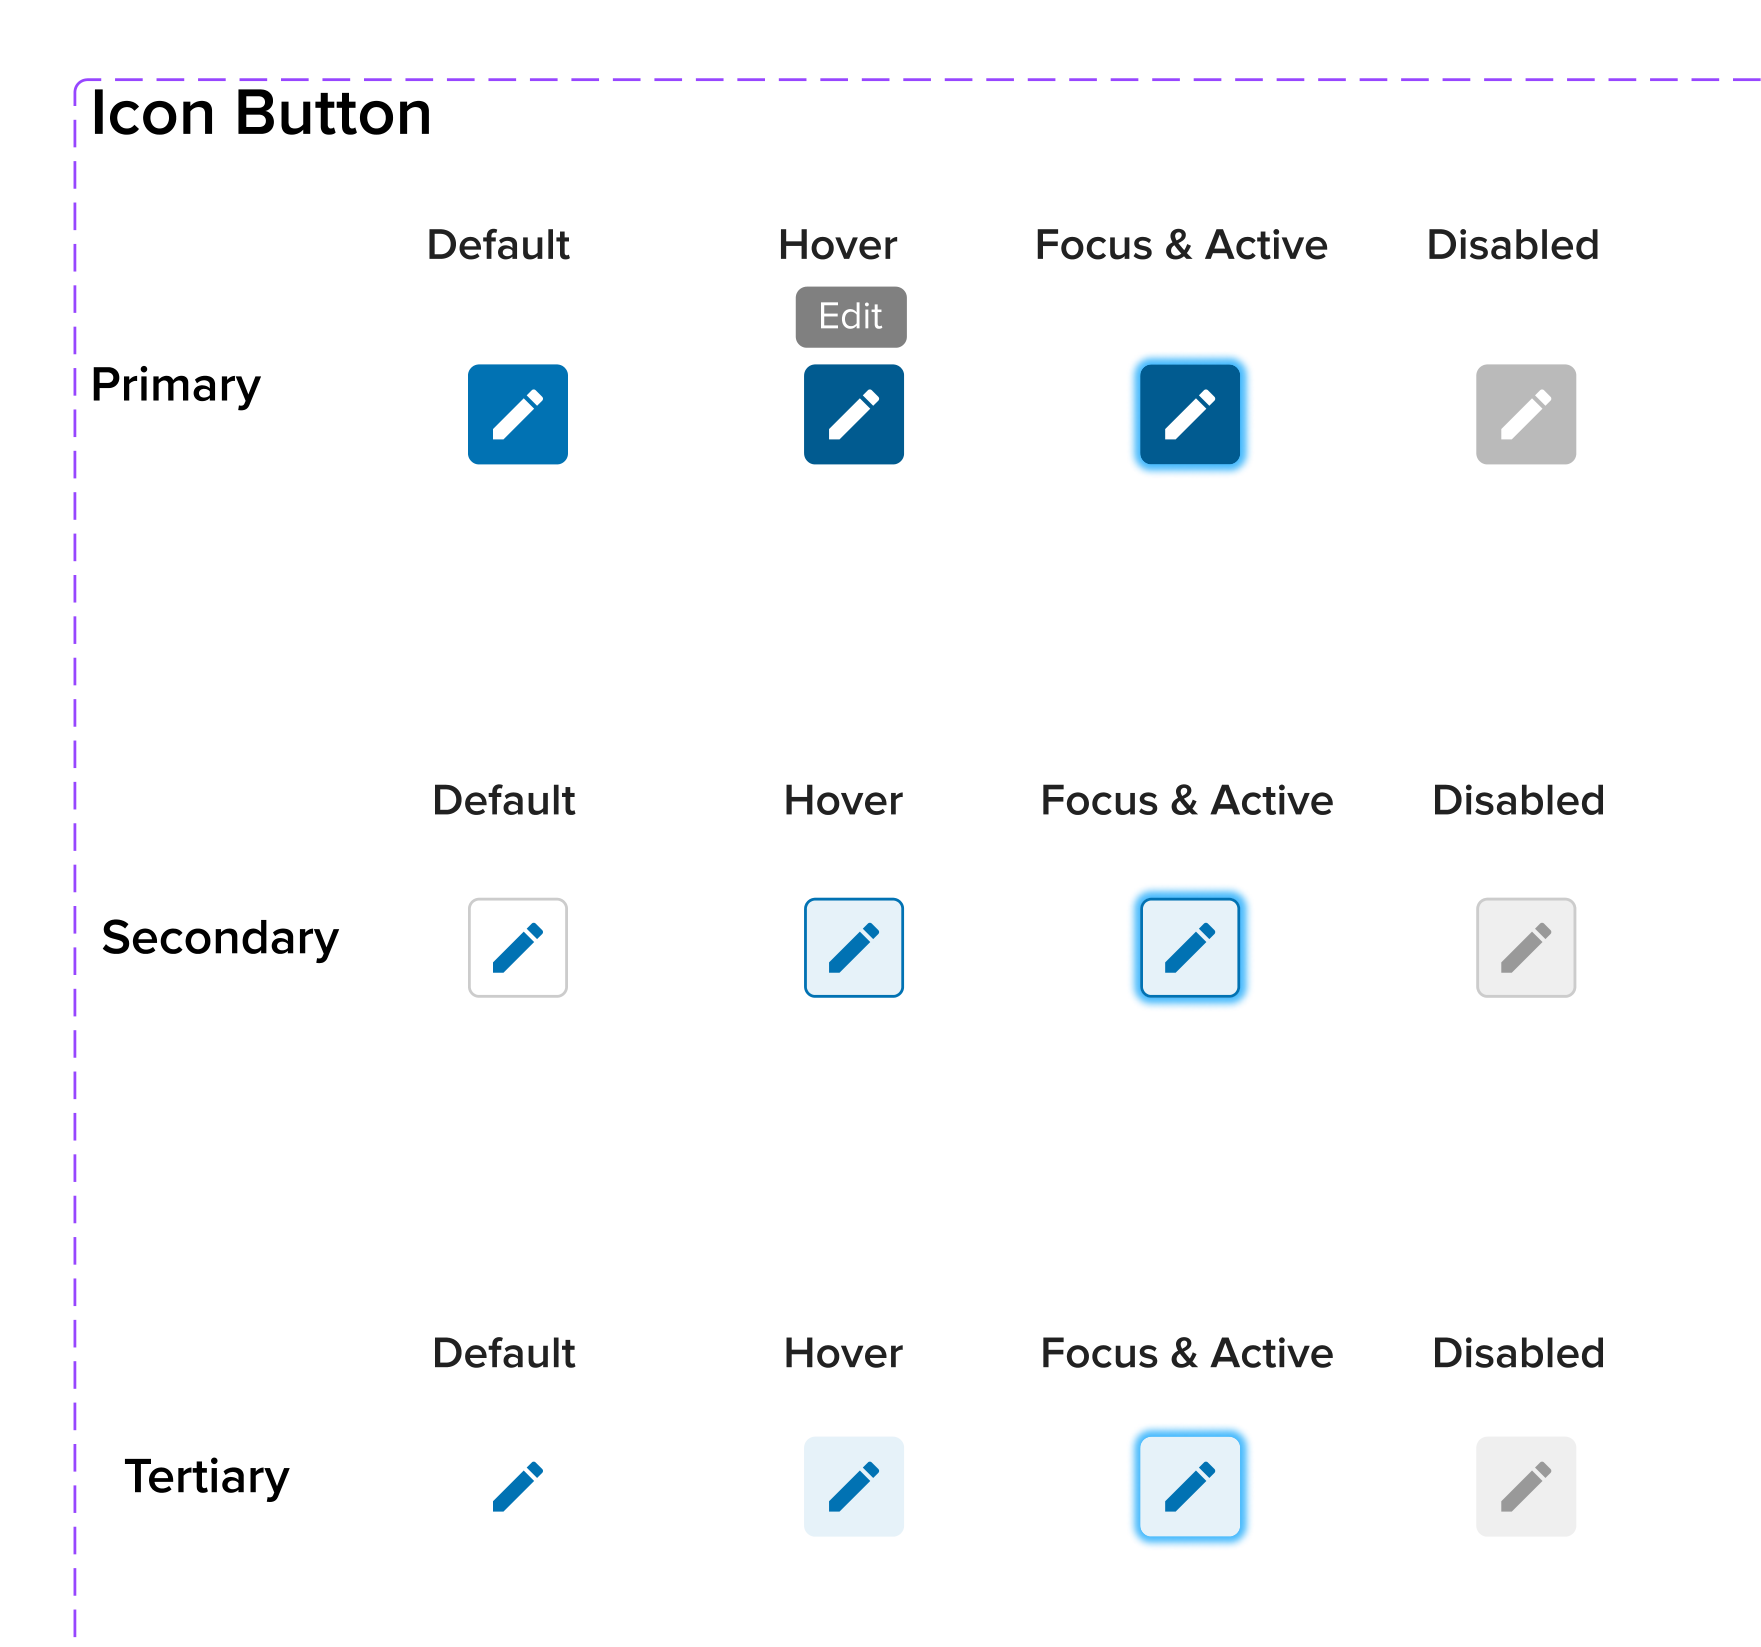Click the Secondary row label

tap(220, 938)
